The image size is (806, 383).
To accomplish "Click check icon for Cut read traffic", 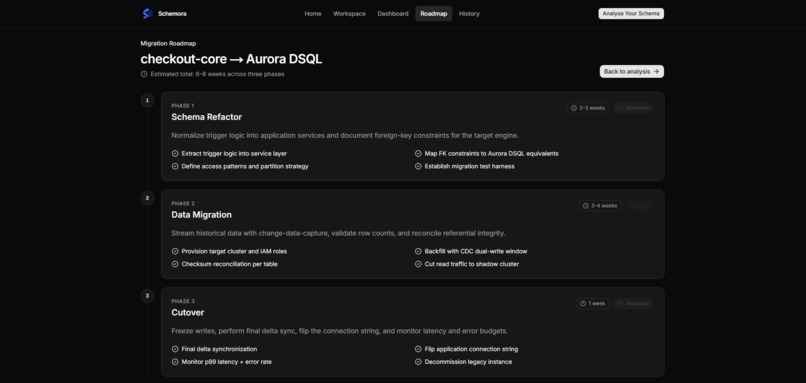I will pyautogui.click(x=418, y=264).
